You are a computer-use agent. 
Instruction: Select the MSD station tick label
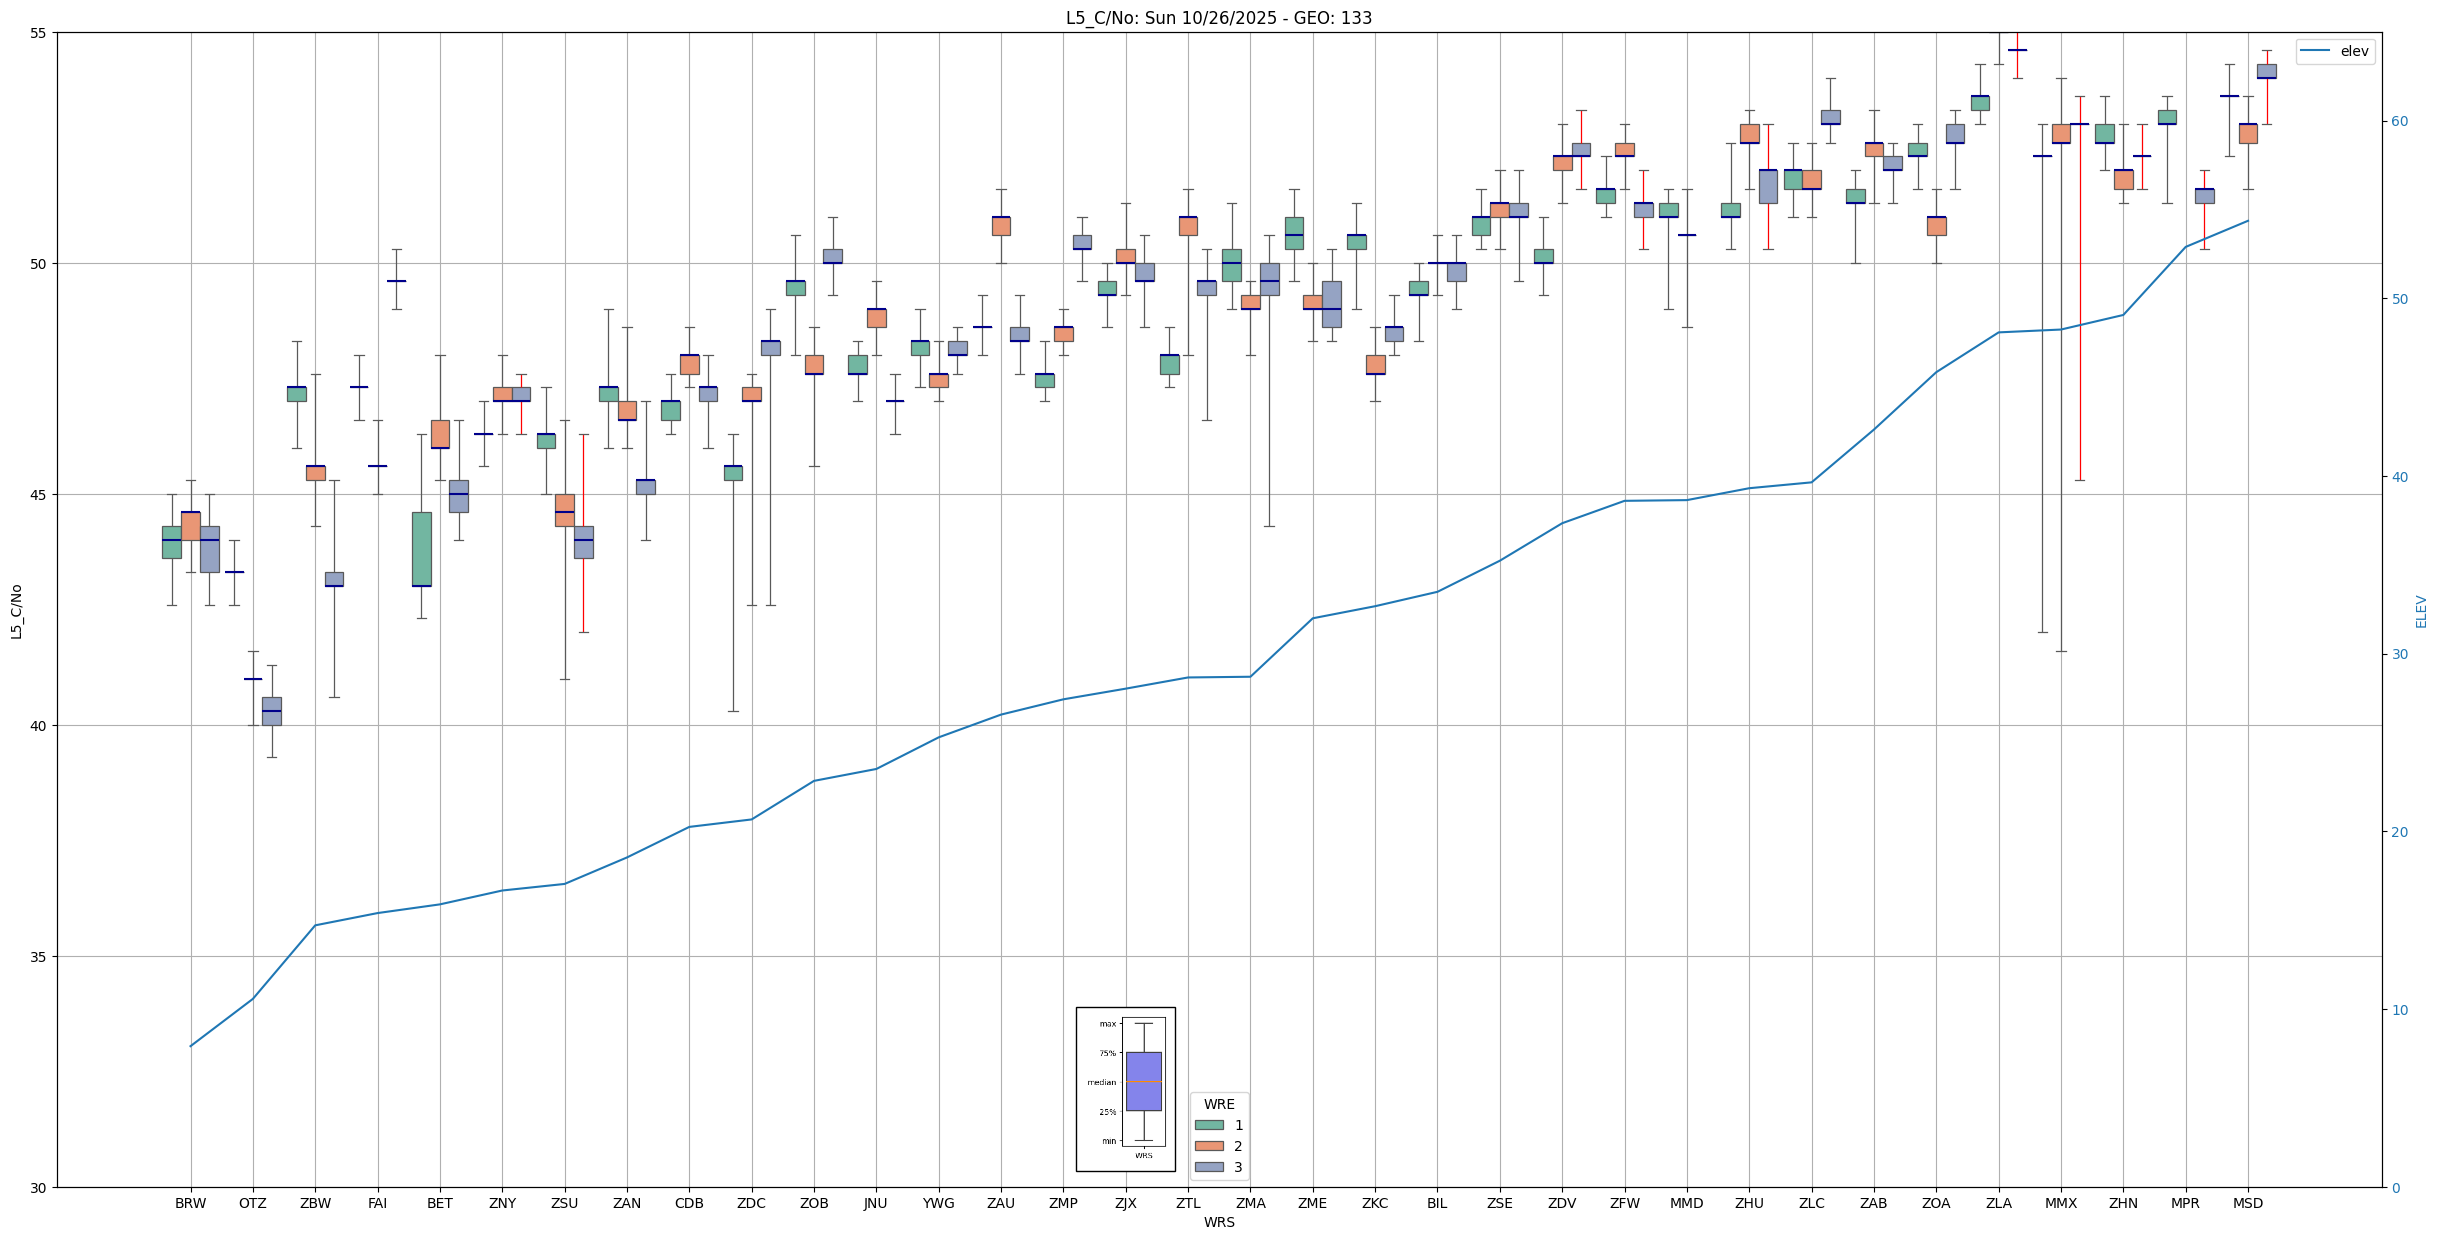point(2247,1203)
